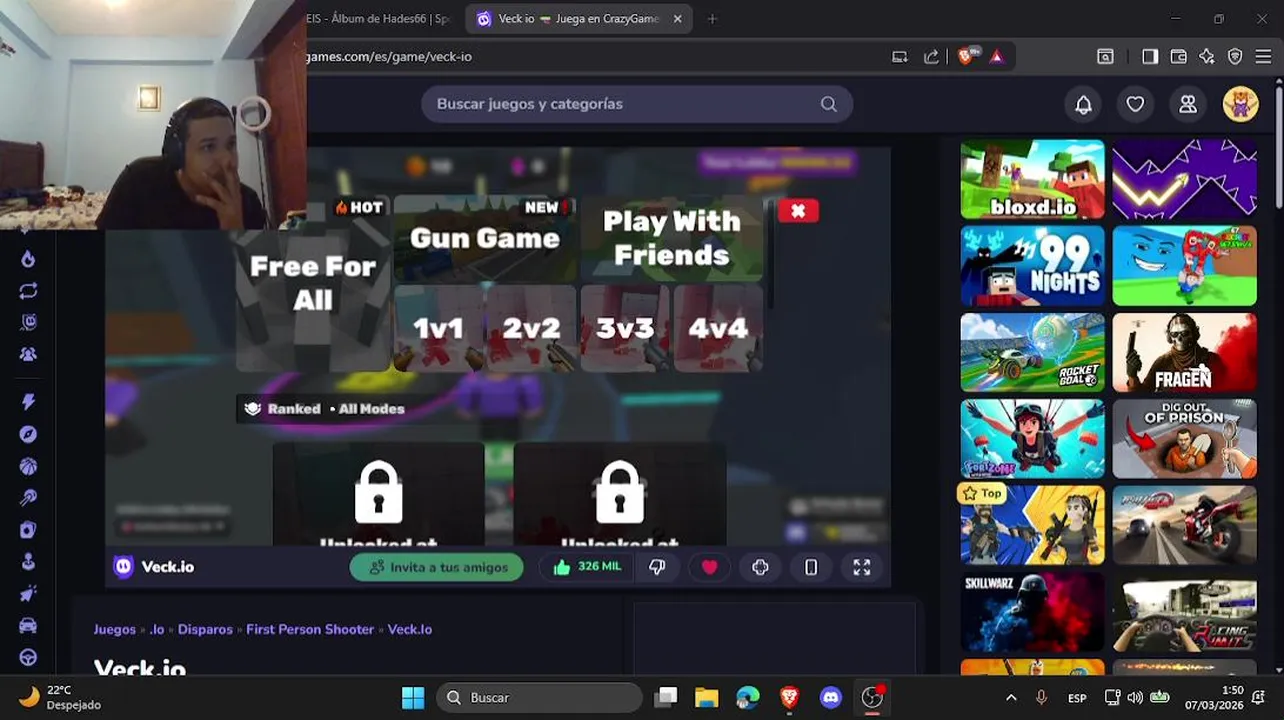Image resolution: width=1284 pixels, height=720 pixels.
Task: Open the updated arrows sidebar icon
Action: (28, 291)
